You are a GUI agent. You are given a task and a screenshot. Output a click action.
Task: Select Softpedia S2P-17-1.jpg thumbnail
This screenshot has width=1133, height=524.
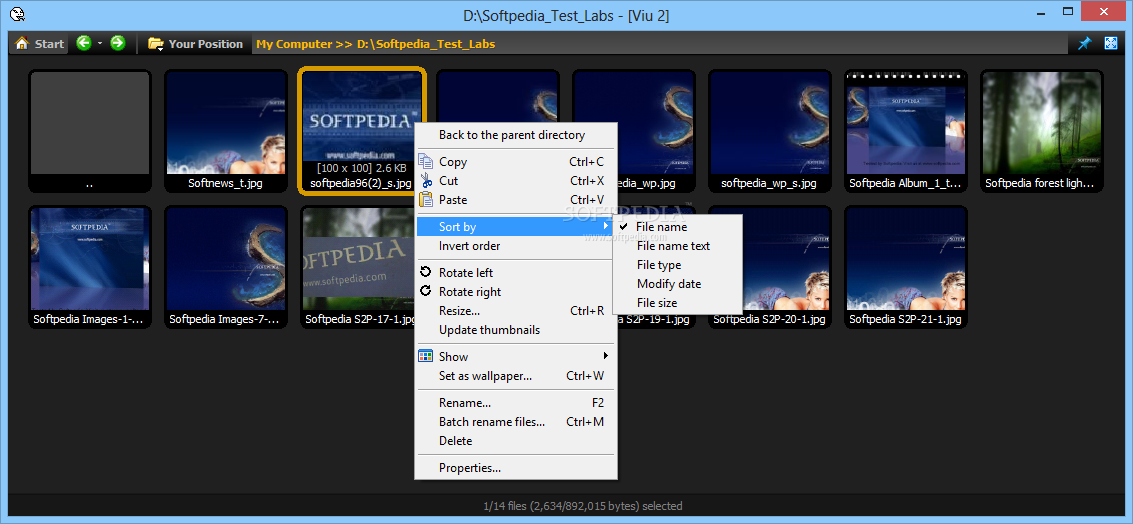coord(357,267)
